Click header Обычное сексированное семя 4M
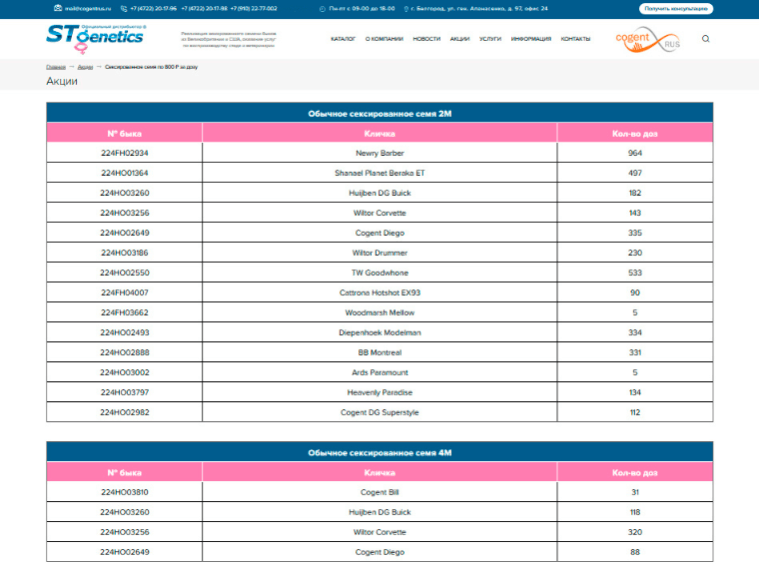 pyautogui.click(x=380, y=453)
